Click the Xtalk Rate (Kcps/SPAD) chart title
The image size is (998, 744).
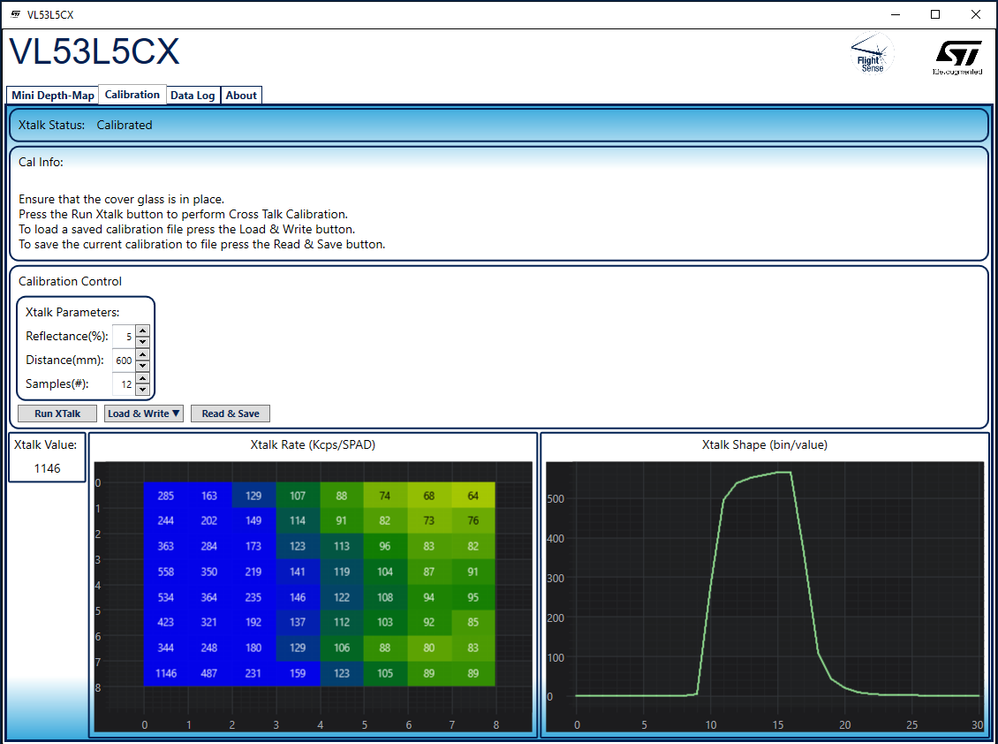tap(313, 445)
